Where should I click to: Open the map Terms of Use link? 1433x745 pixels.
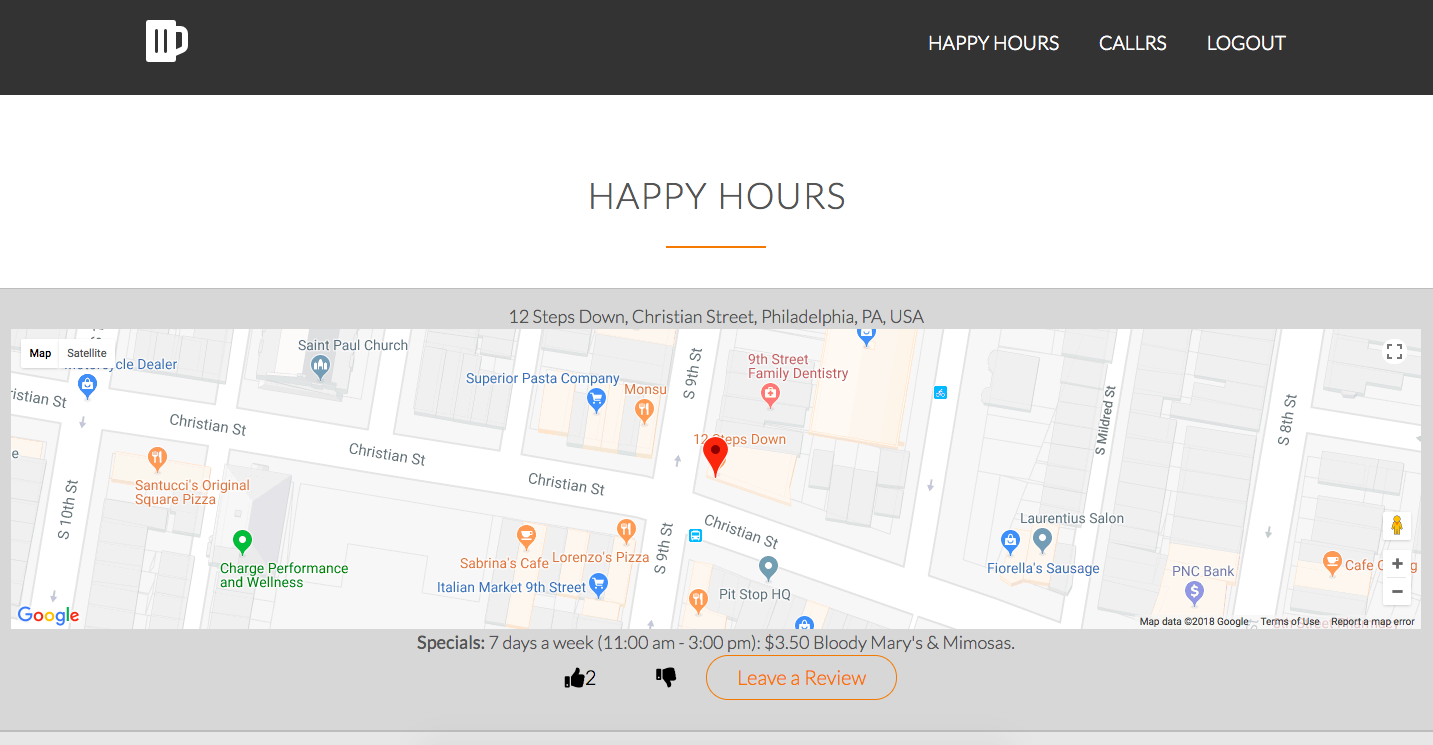1289,622
